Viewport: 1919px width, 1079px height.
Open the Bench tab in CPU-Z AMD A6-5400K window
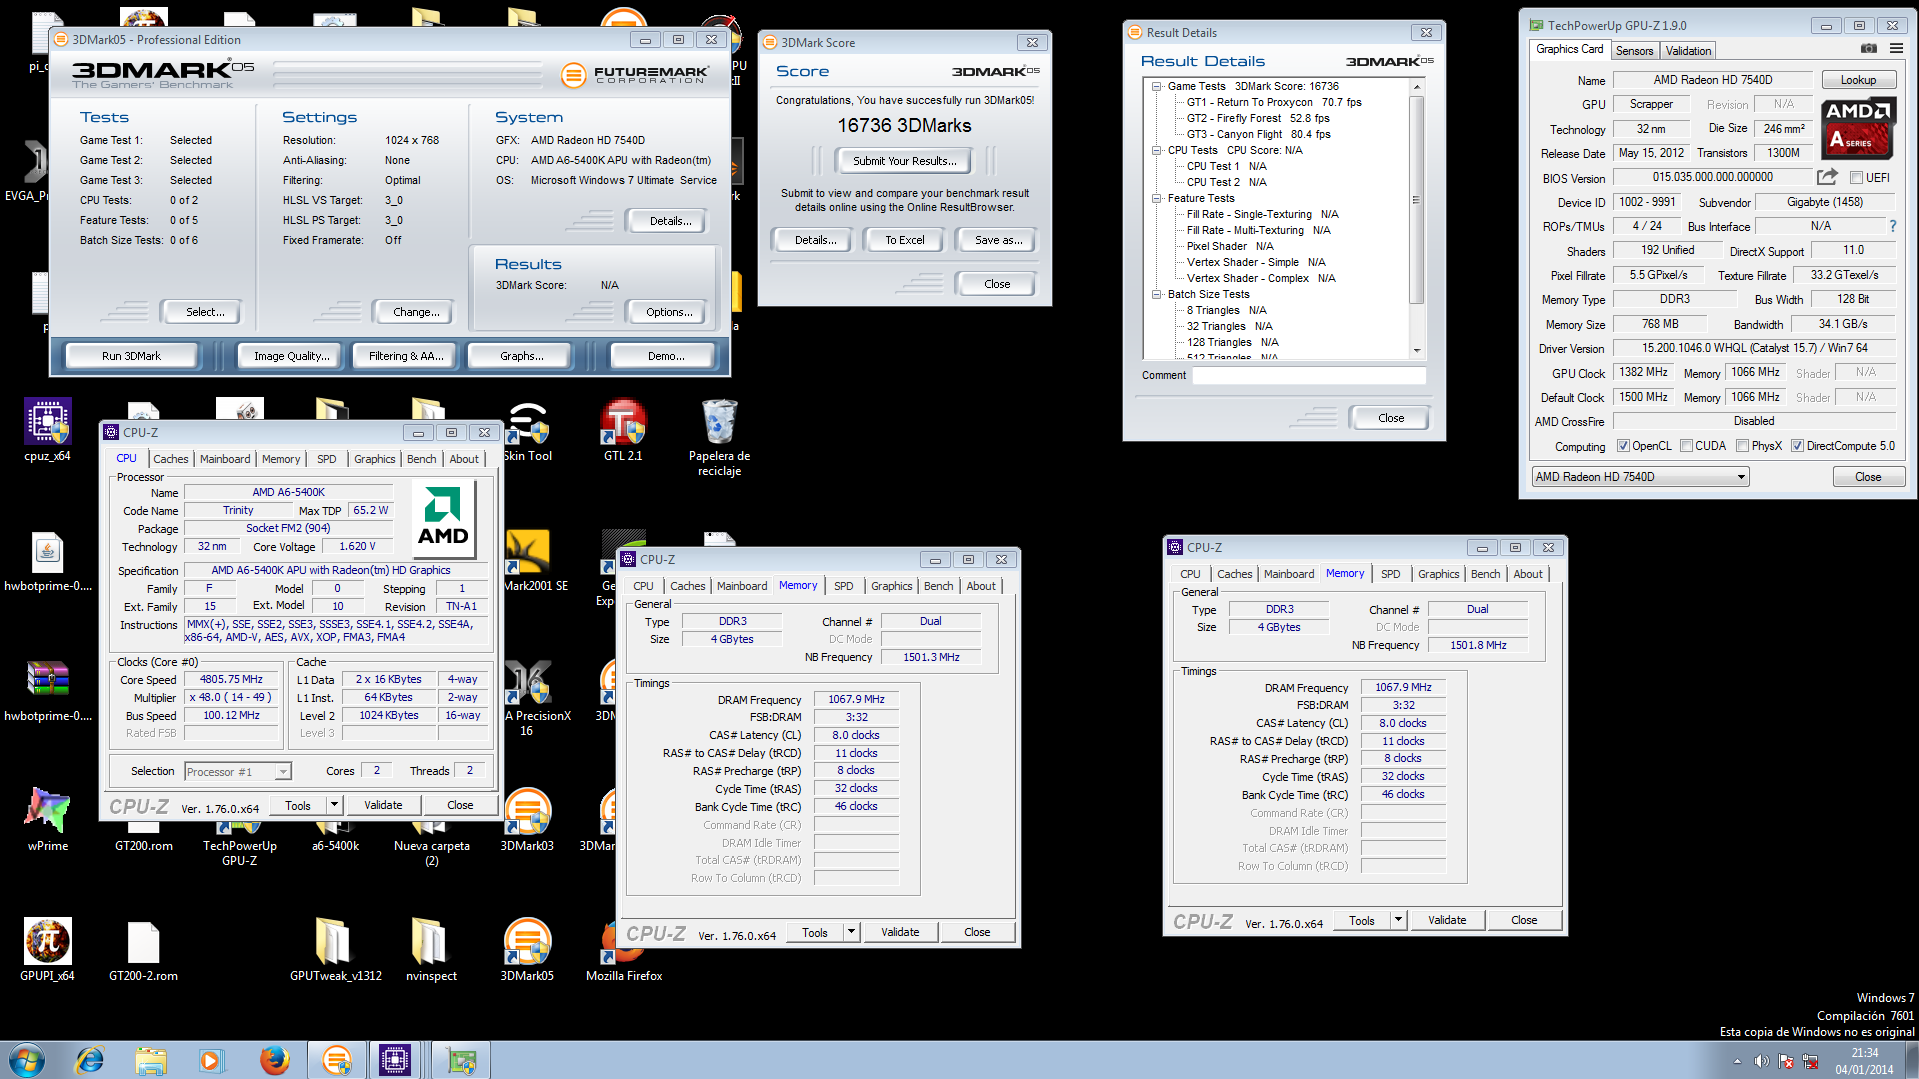[421, 459]
